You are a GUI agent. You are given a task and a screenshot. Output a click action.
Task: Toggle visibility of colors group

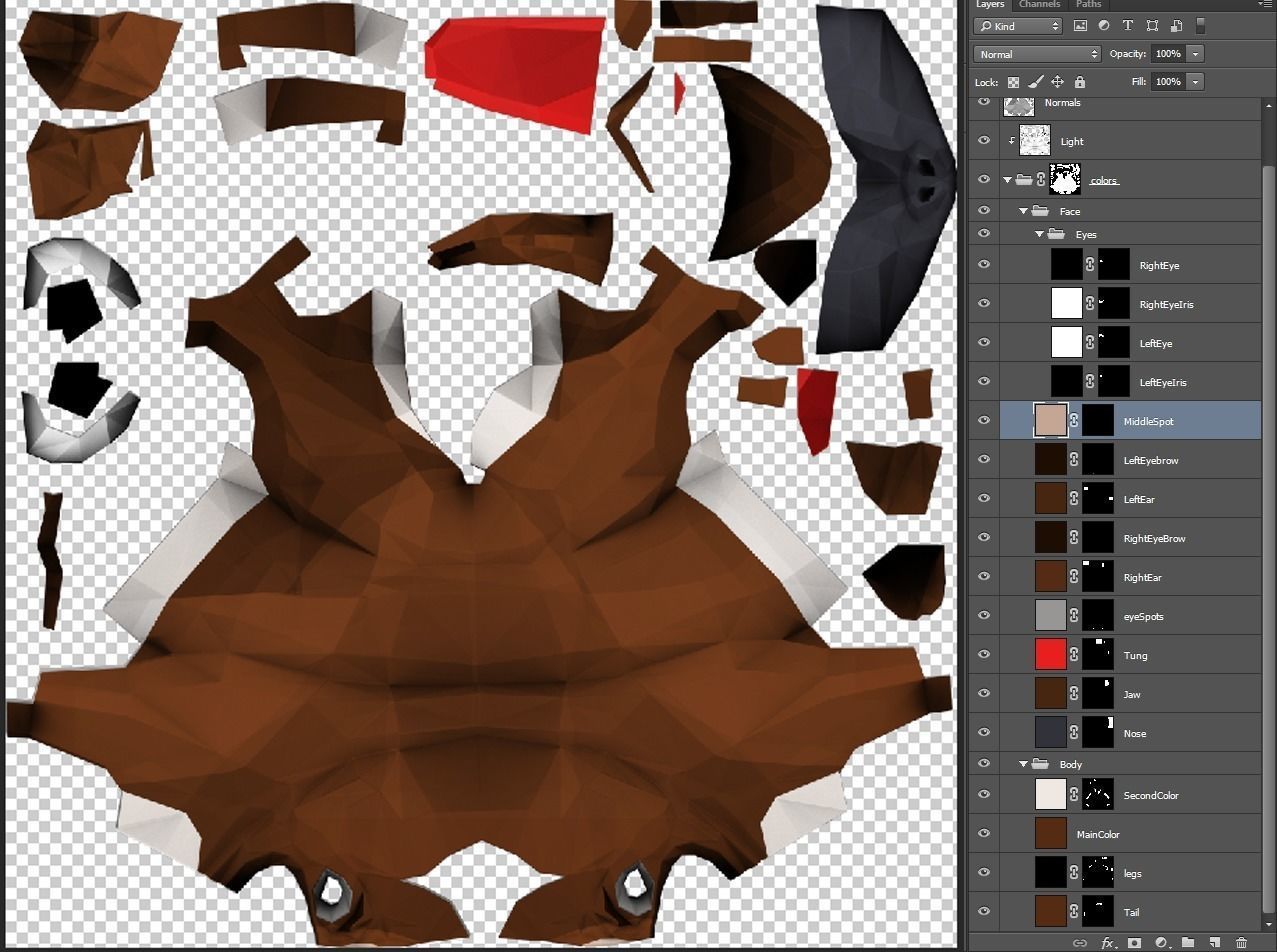984,180
